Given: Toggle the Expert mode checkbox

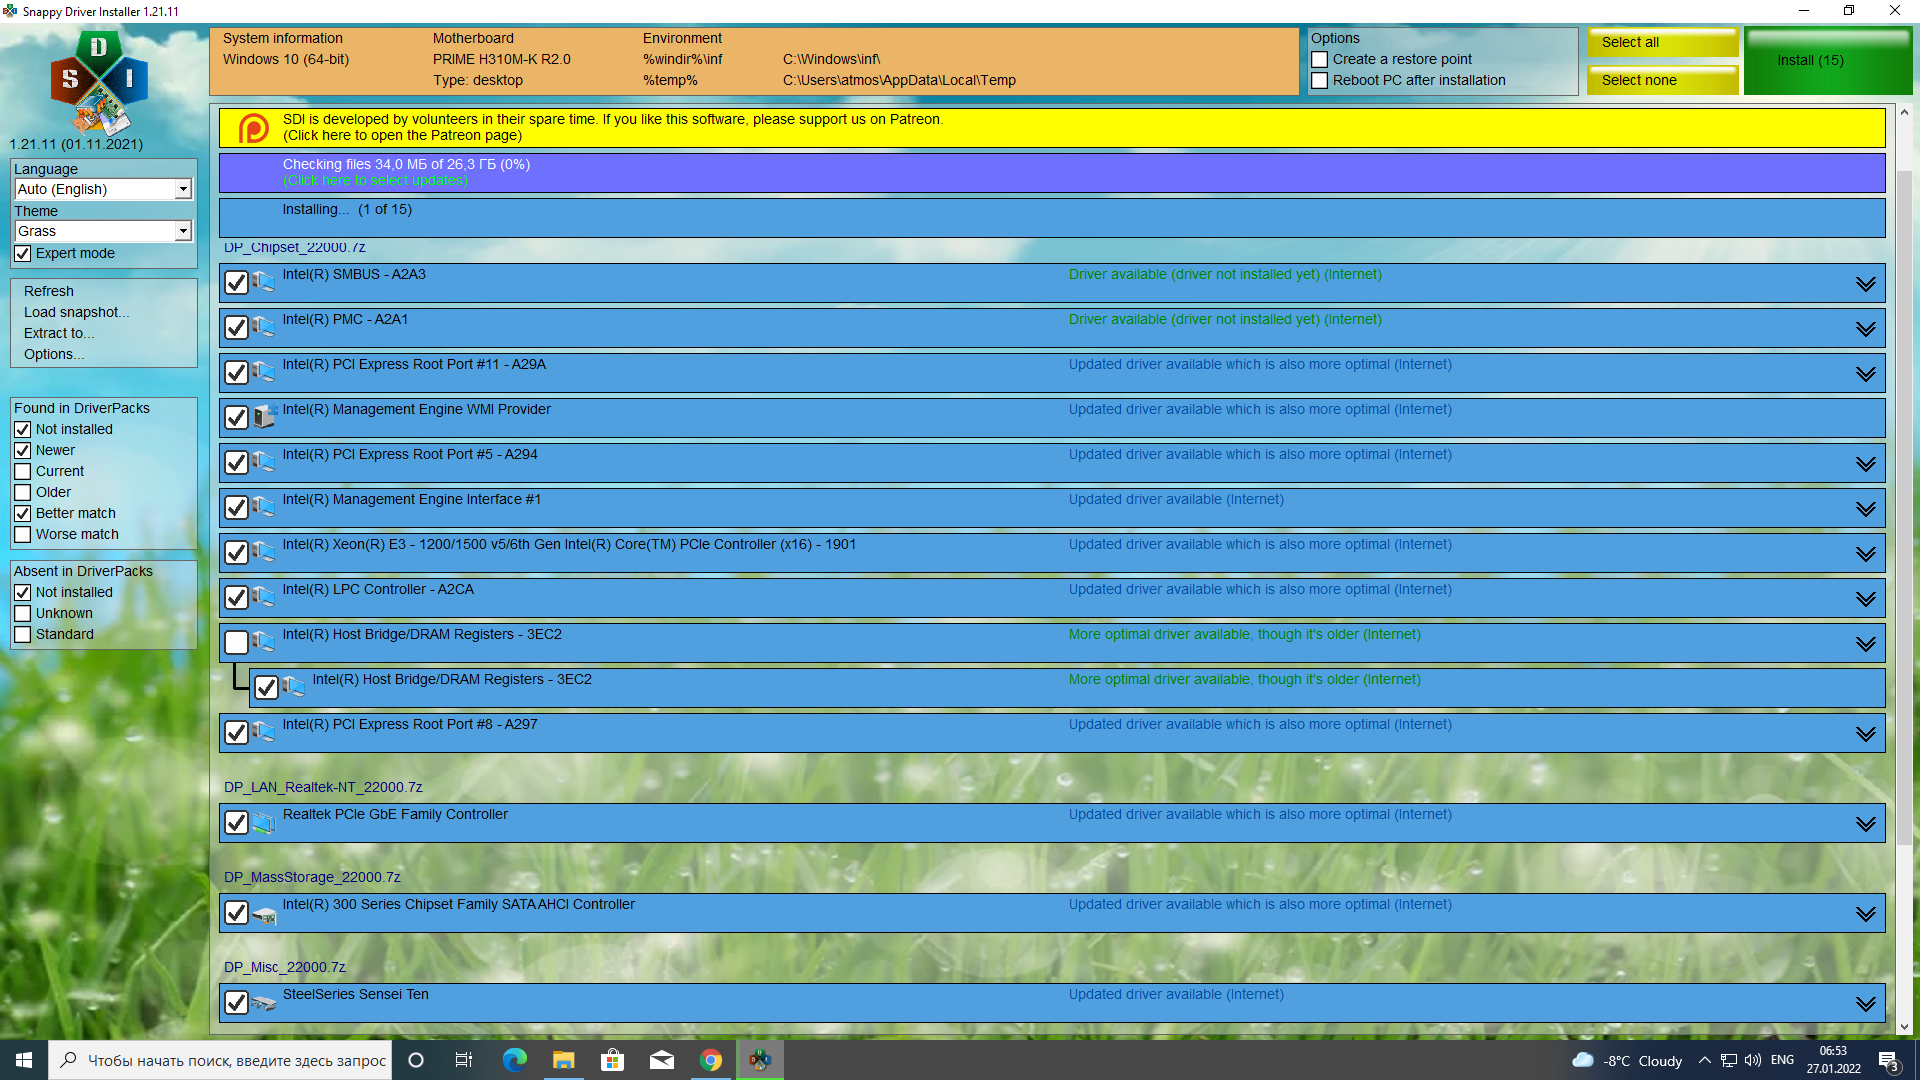Looking at the screenshot, I should [x=23, y=254].
